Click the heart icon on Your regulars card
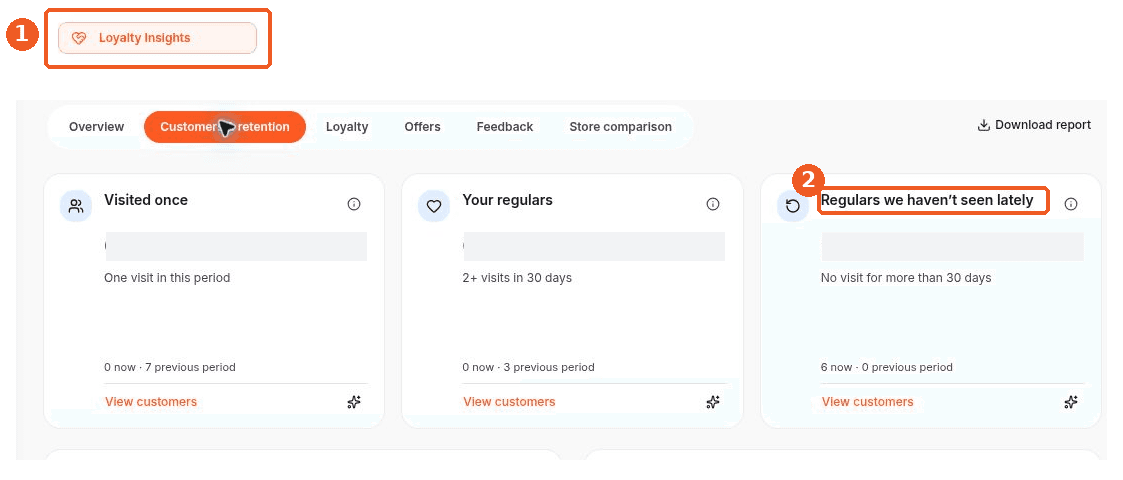This screenshot has height=480, width=1123. pyautogui.click(x=434, y=206)
